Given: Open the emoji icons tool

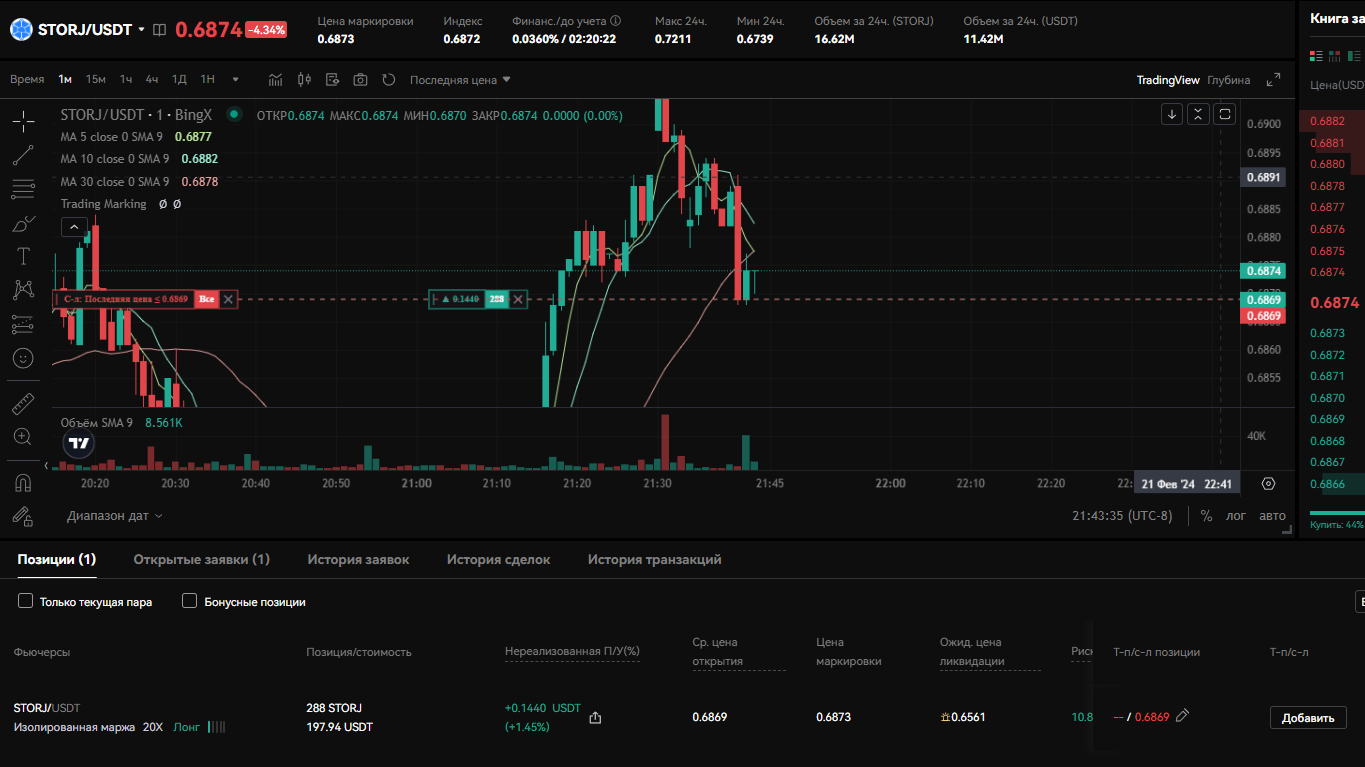Looking at the screenshot, I should (x=23, y=357).
